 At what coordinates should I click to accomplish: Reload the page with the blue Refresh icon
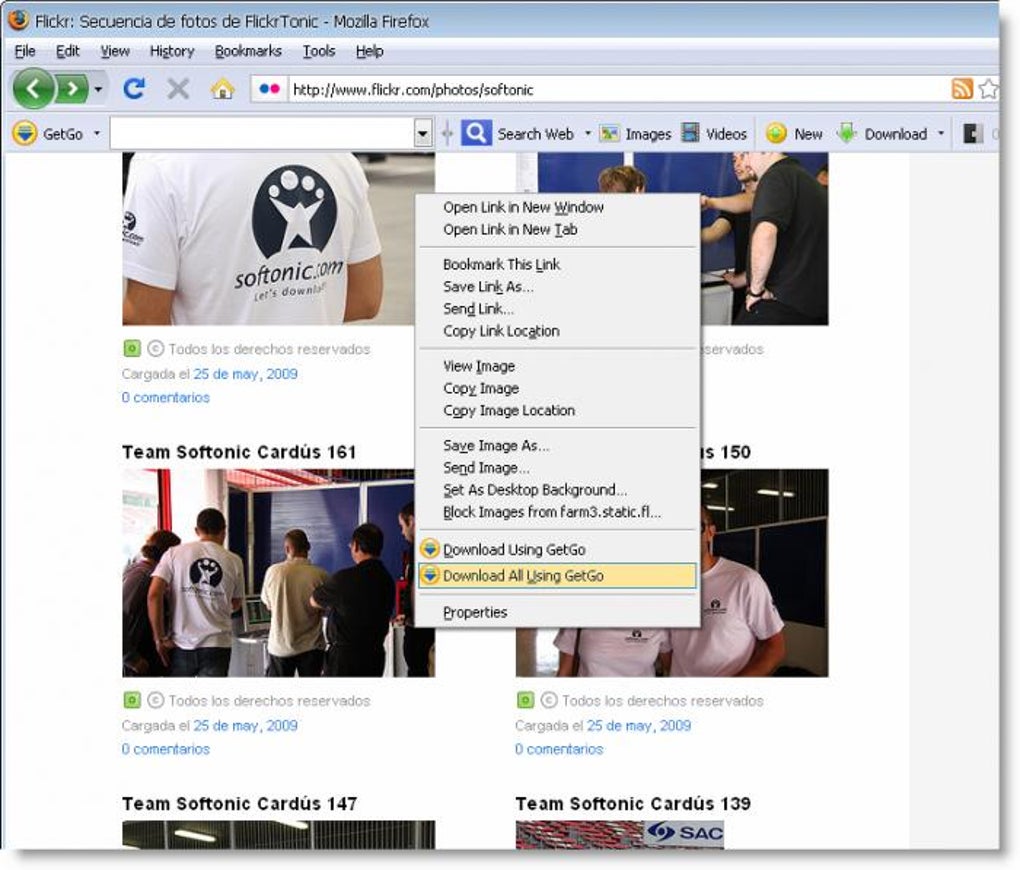point(134,88)
